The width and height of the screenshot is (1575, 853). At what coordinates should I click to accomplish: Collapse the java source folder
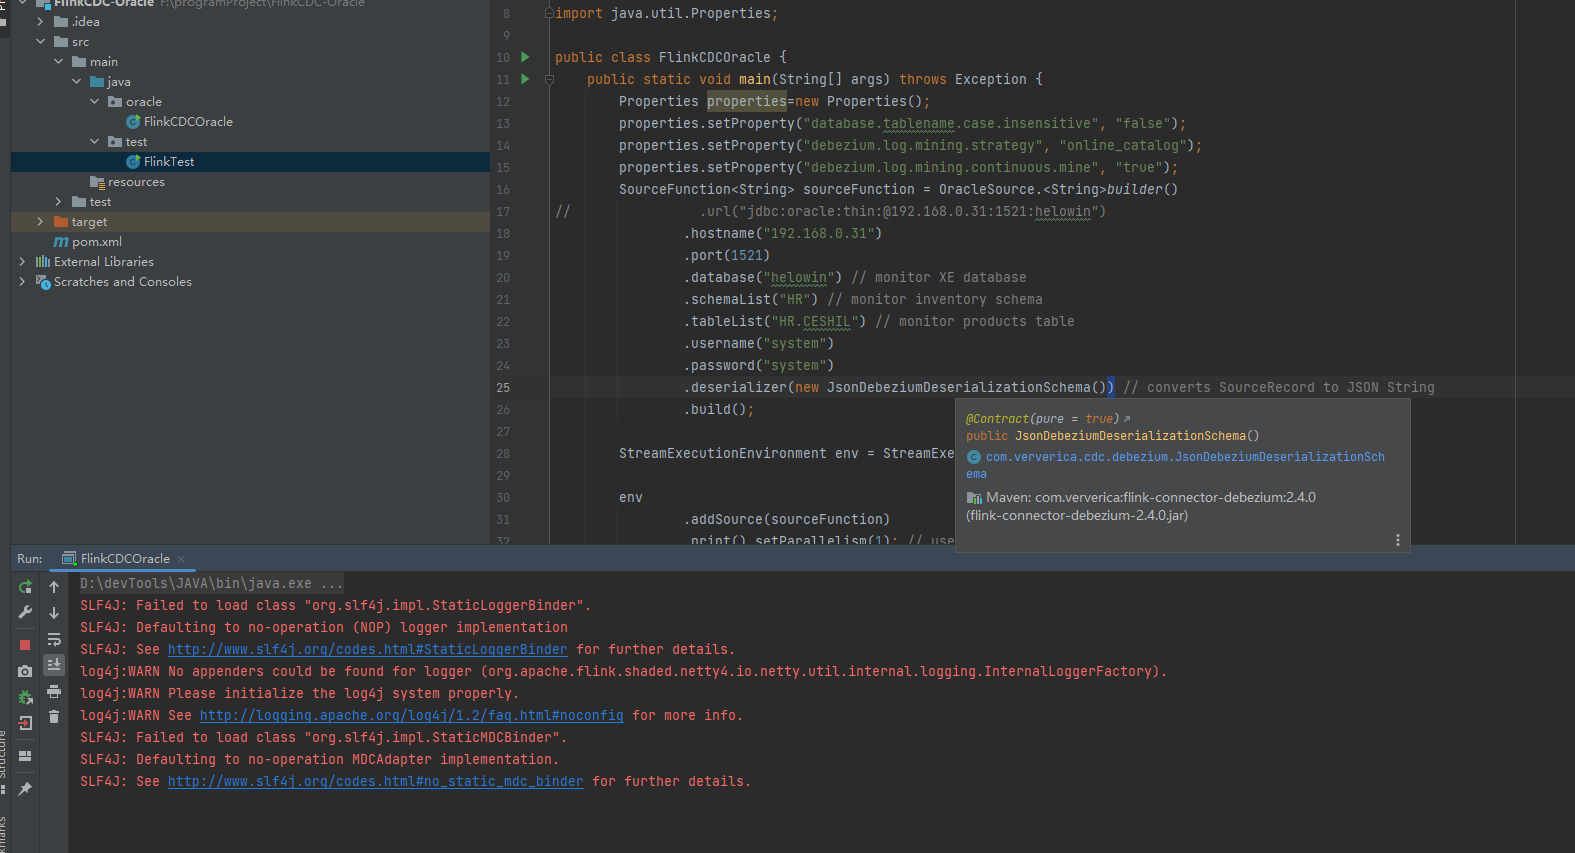pos(76,81)
